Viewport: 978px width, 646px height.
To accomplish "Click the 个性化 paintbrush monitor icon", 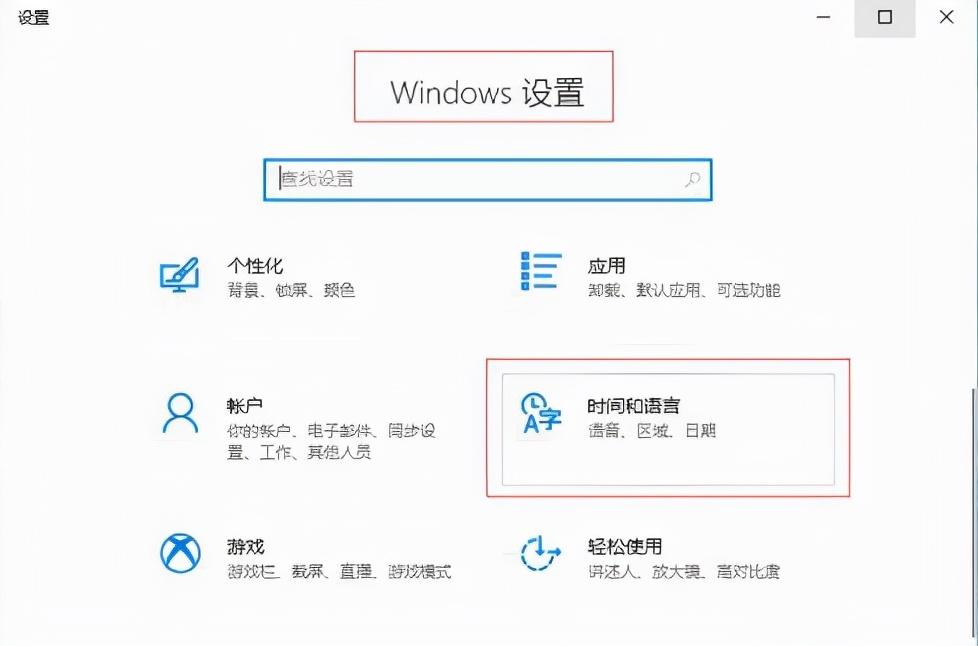I will [180, 275].
